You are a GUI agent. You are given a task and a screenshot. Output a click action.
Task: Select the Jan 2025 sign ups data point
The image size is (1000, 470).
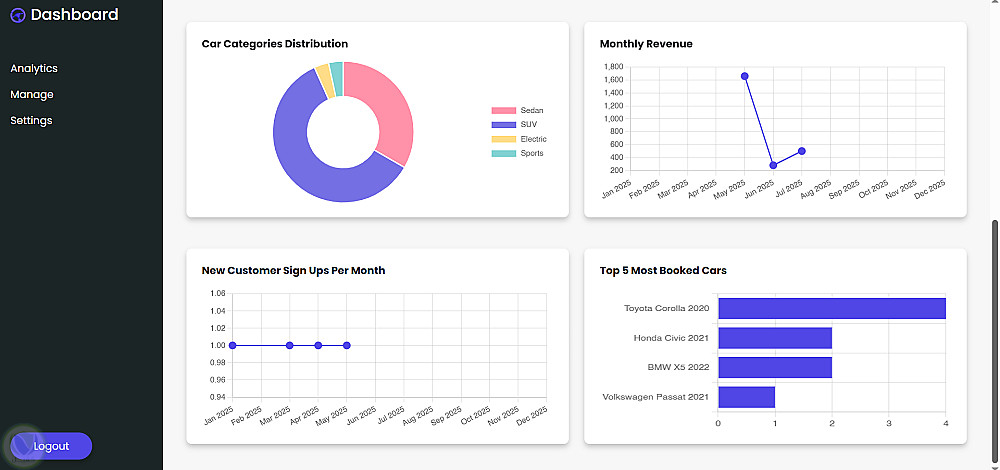[233, 346]
